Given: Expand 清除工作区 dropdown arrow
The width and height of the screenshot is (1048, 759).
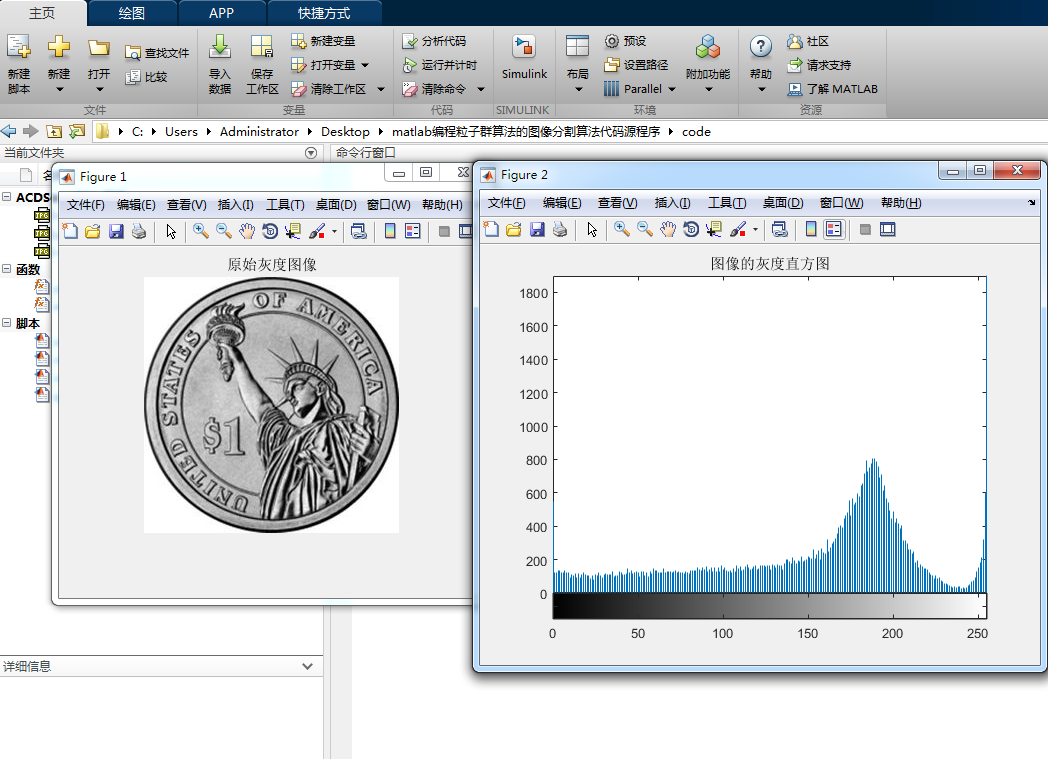Looking at the screenshot, I should [x=381, y=90].
